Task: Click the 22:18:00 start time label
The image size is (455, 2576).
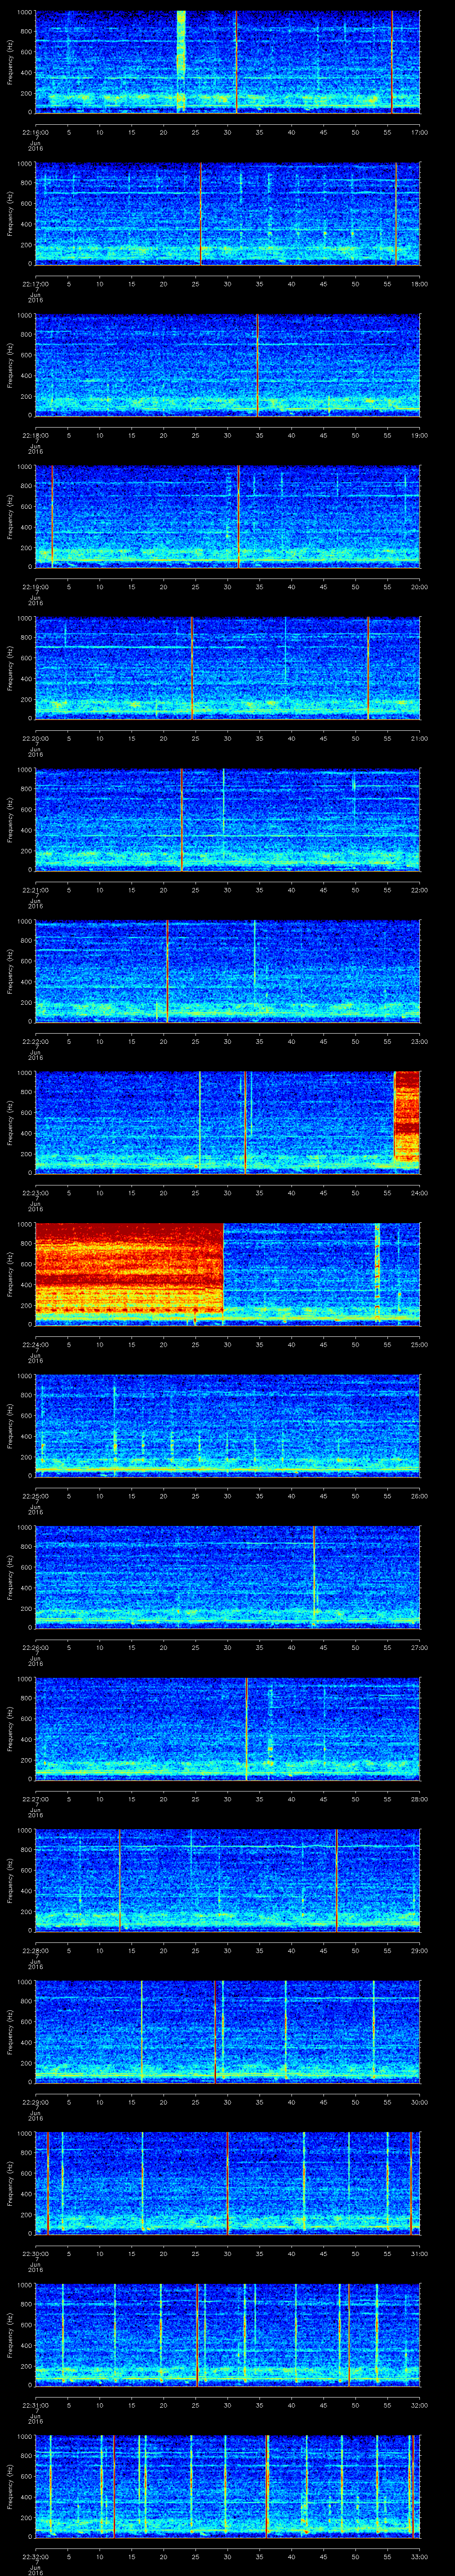Action: [35, 435]
